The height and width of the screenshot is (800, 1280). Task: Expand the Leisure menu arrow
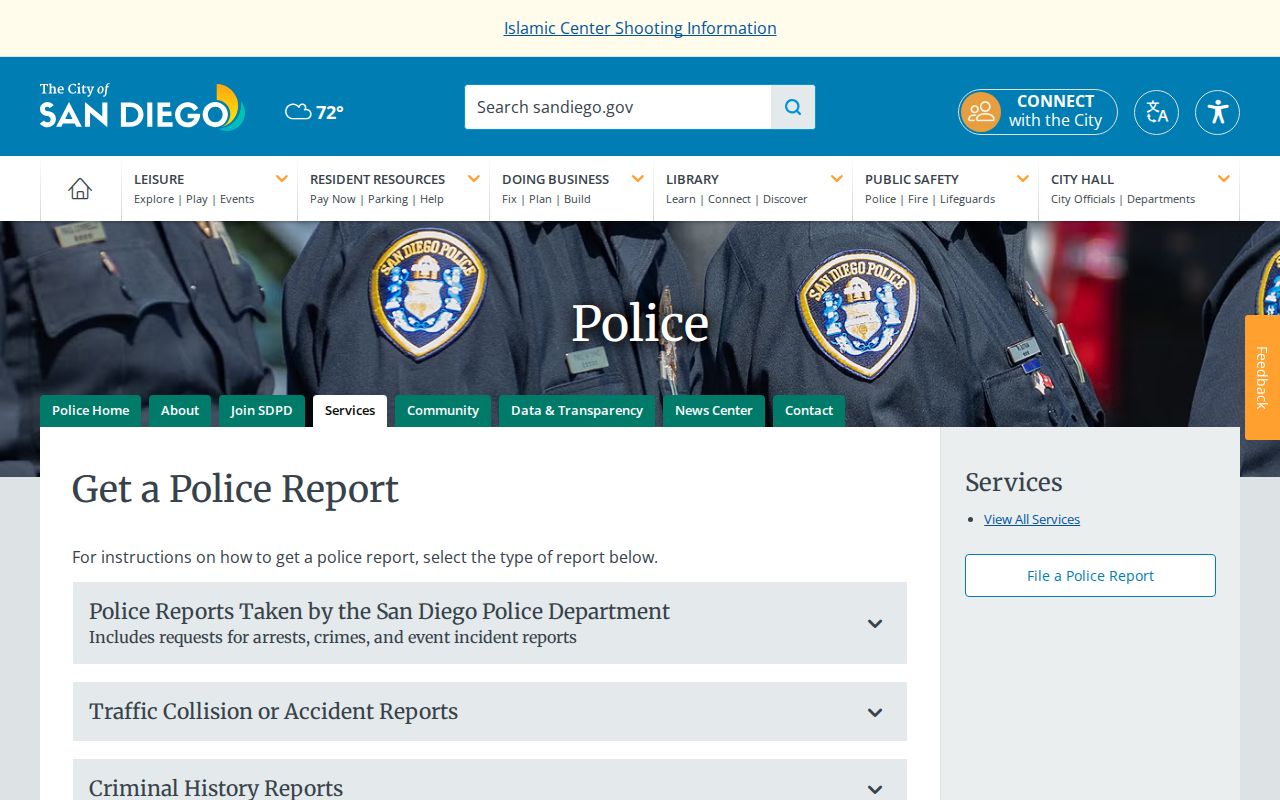(x=281, y=179)
